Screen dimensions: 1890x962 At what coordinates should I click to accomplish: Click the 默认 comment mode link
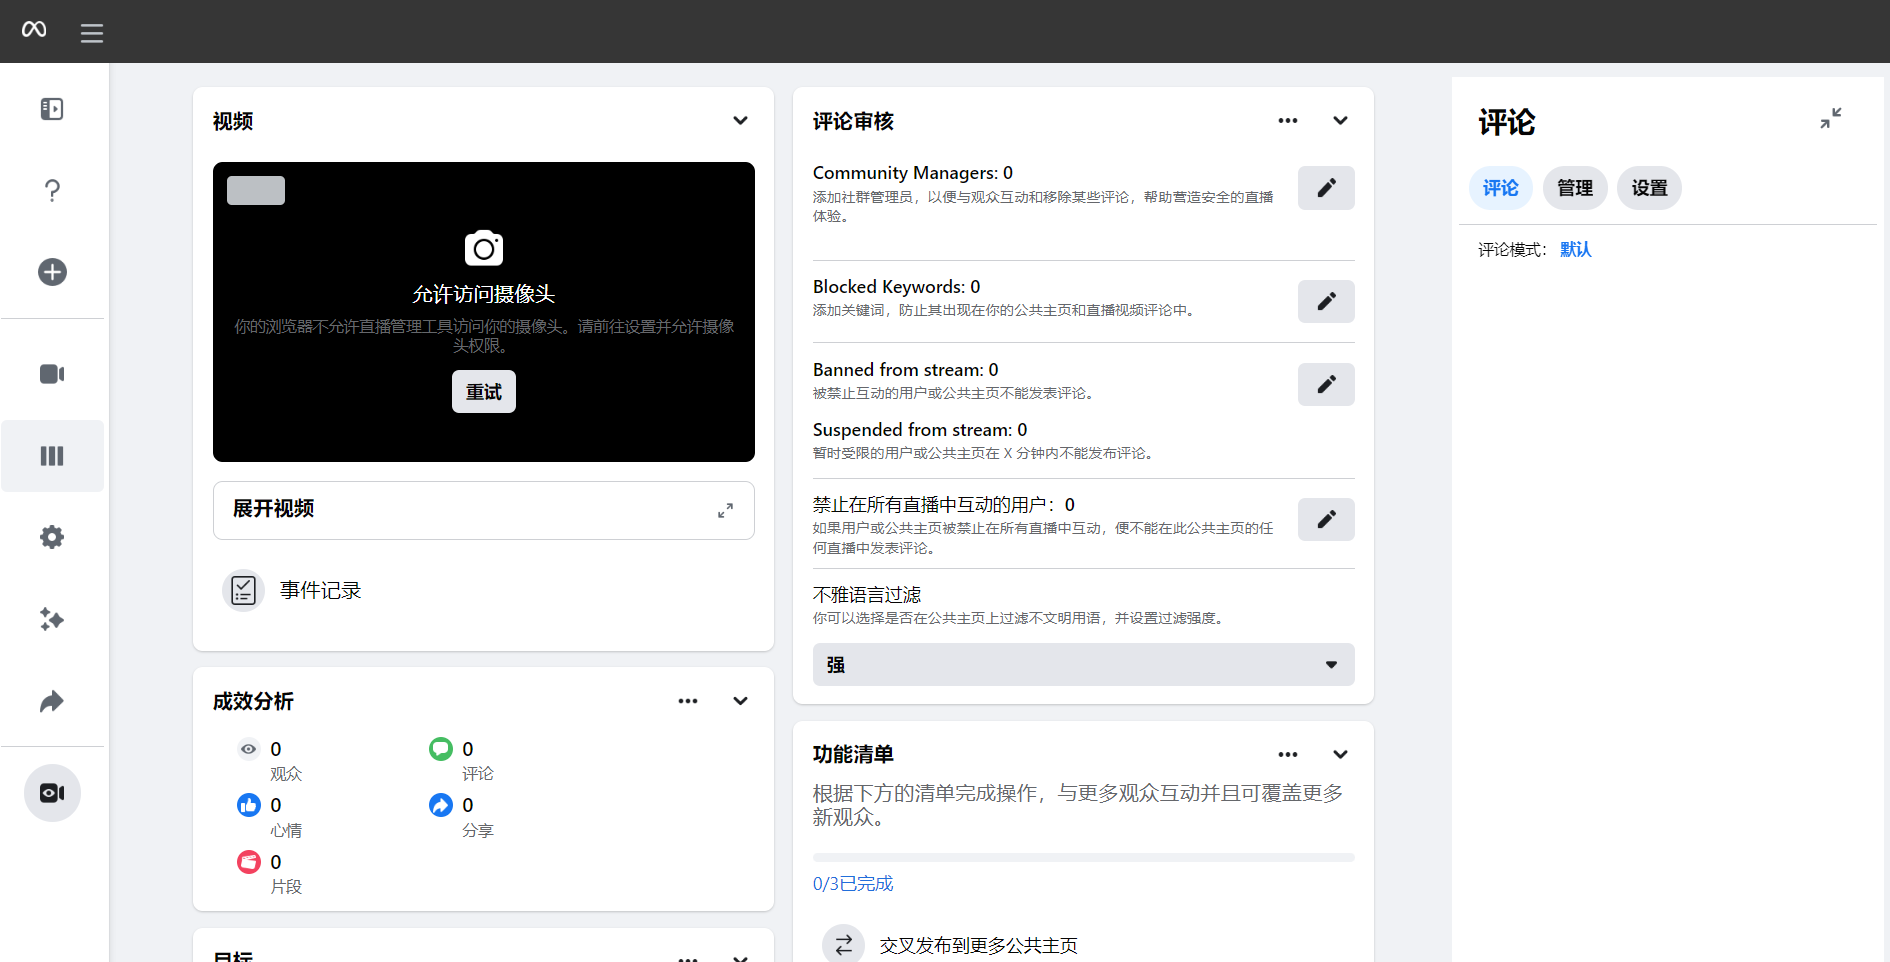pyautogui.click(x=1574, y=249)
